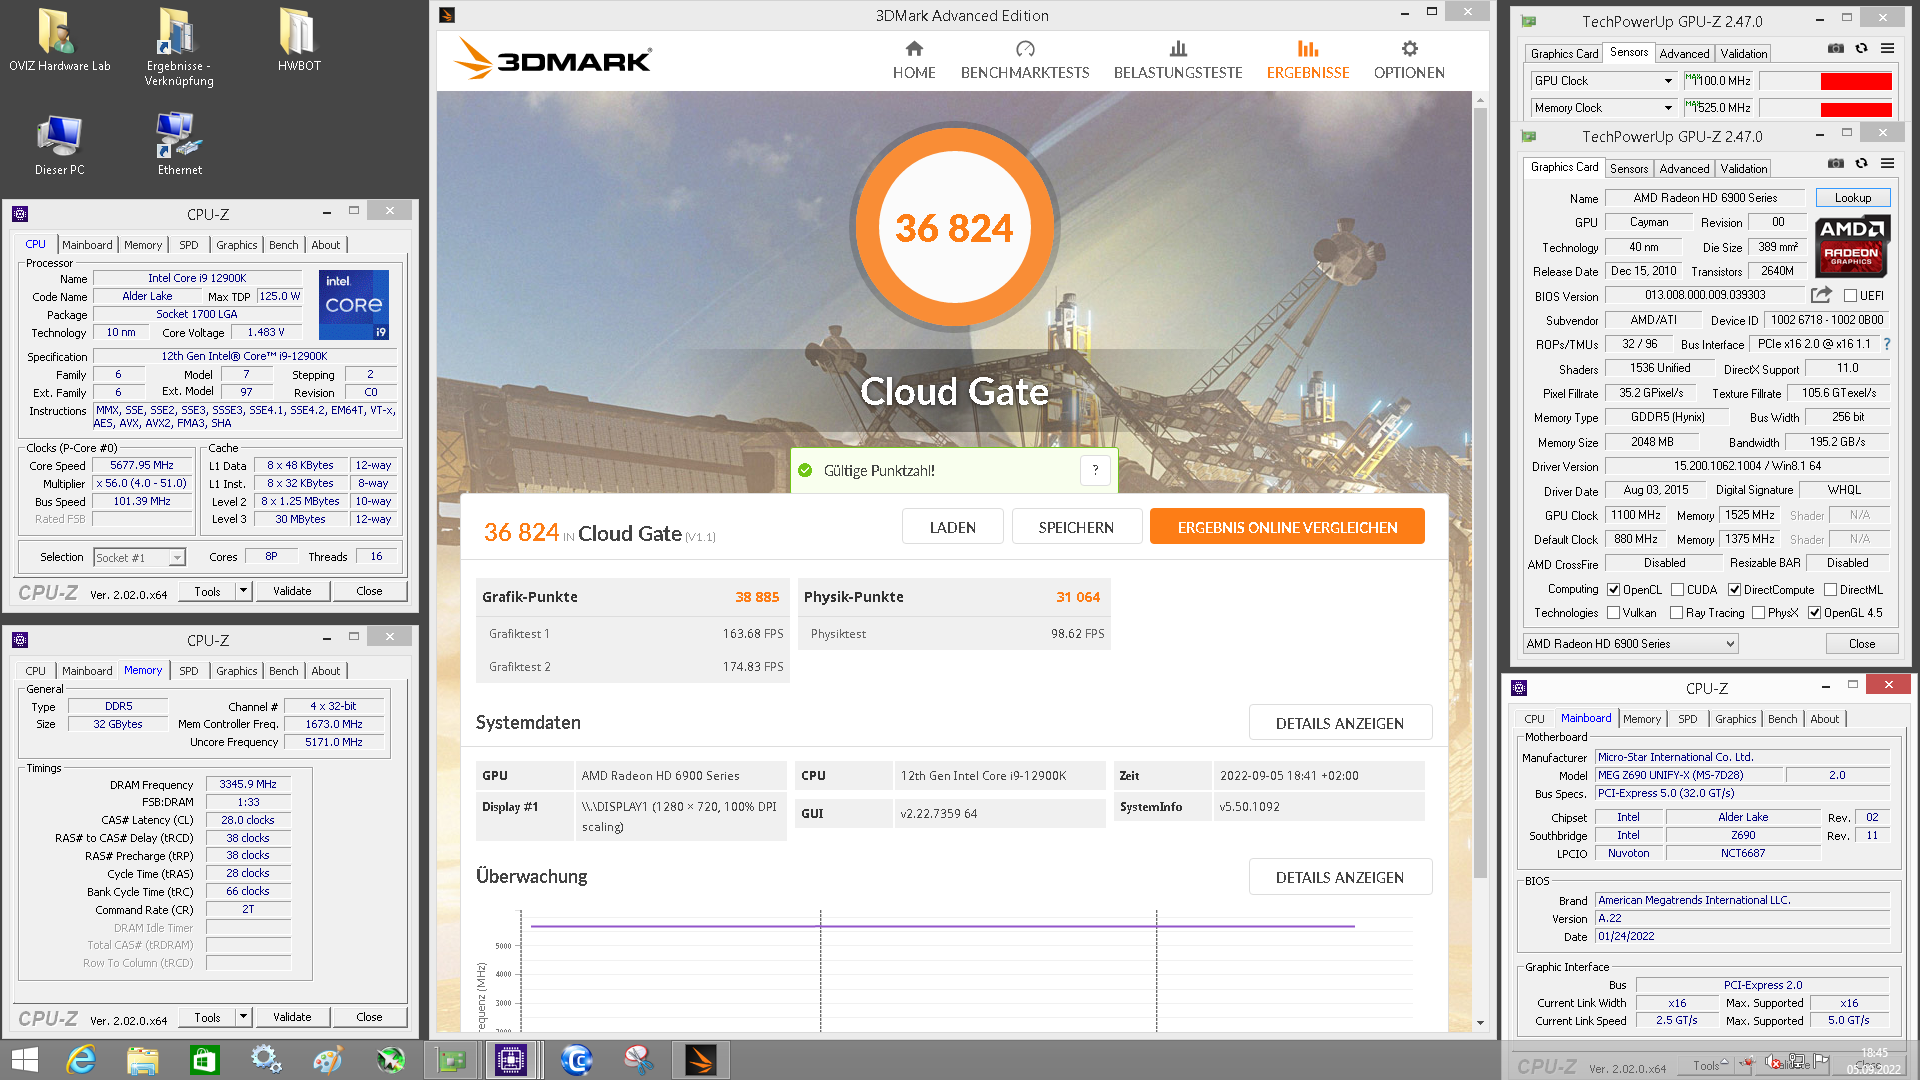The image size is (1920, 1080).
Task: Click the Lookup button in GPU-Z
Action: coord(1853,198)
